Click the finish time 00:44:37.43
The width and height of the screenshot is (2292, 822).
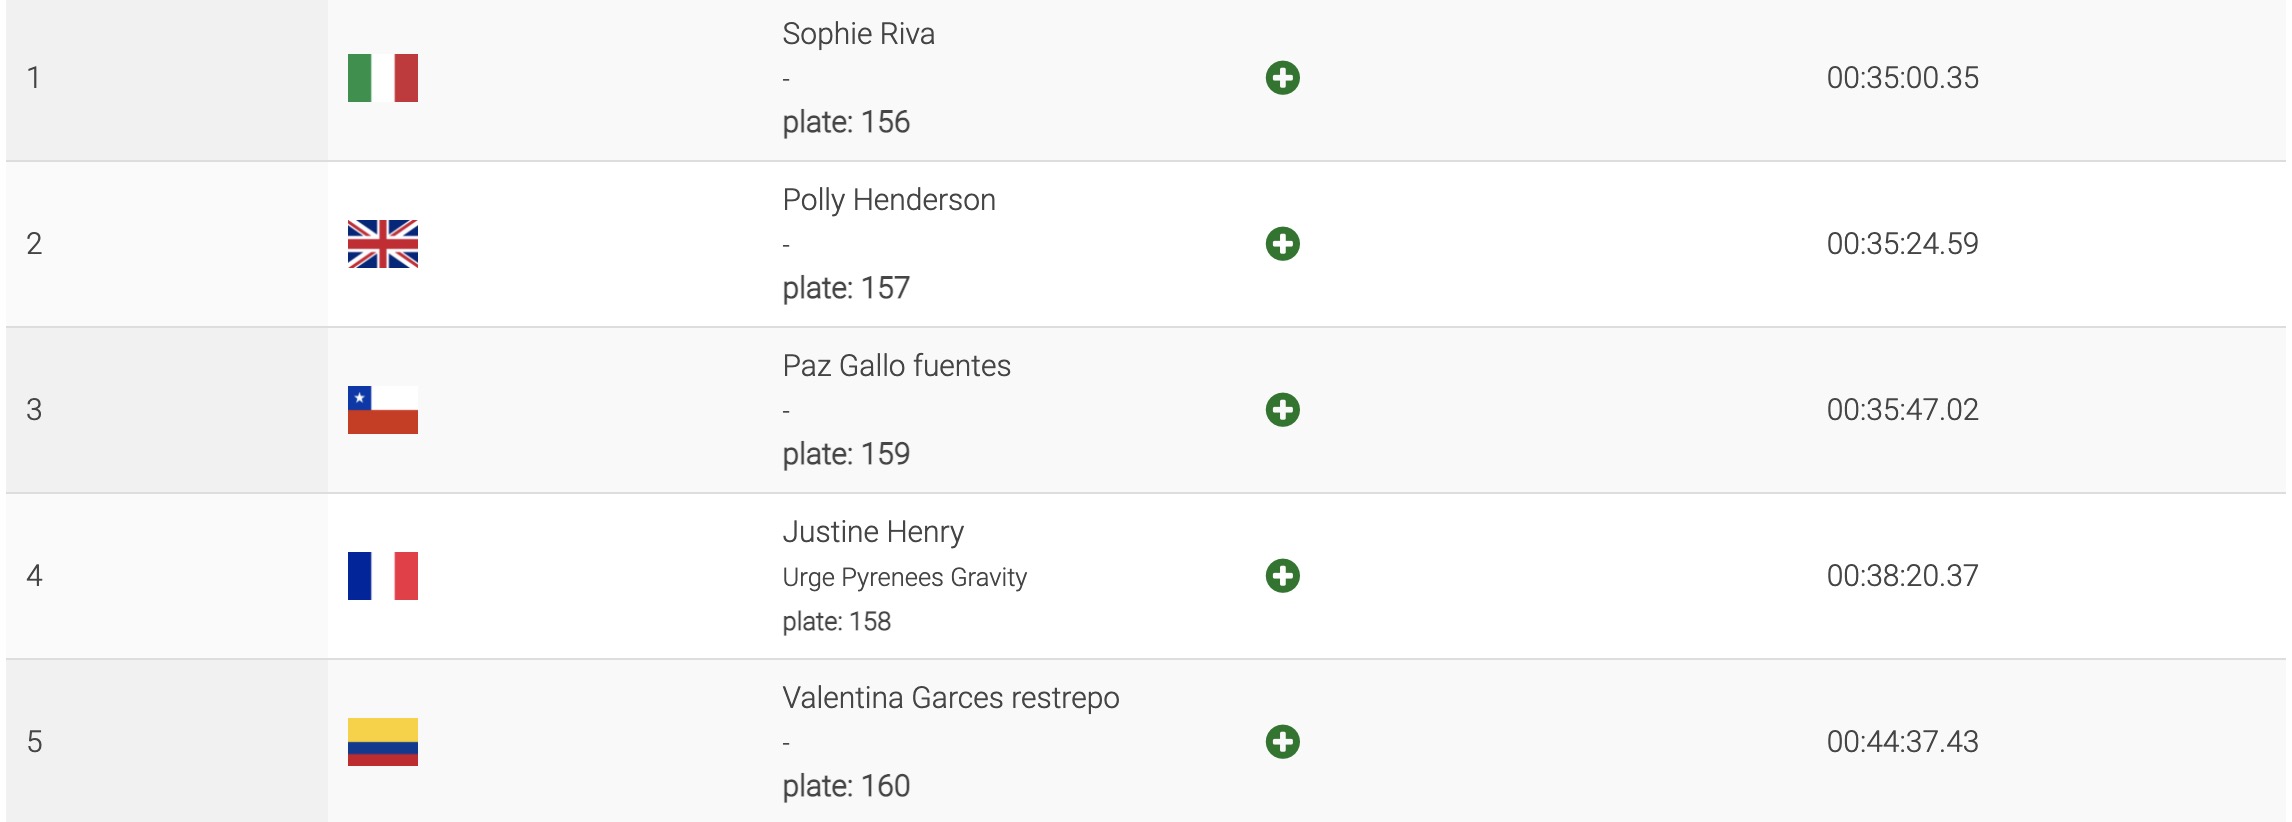click(1902, 742)
